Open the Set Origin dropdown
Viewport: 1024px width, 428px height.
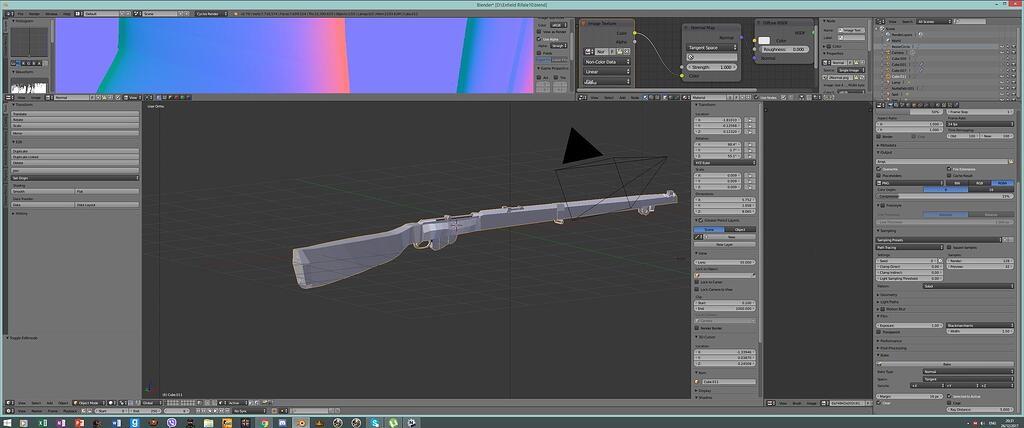point(75,178)
